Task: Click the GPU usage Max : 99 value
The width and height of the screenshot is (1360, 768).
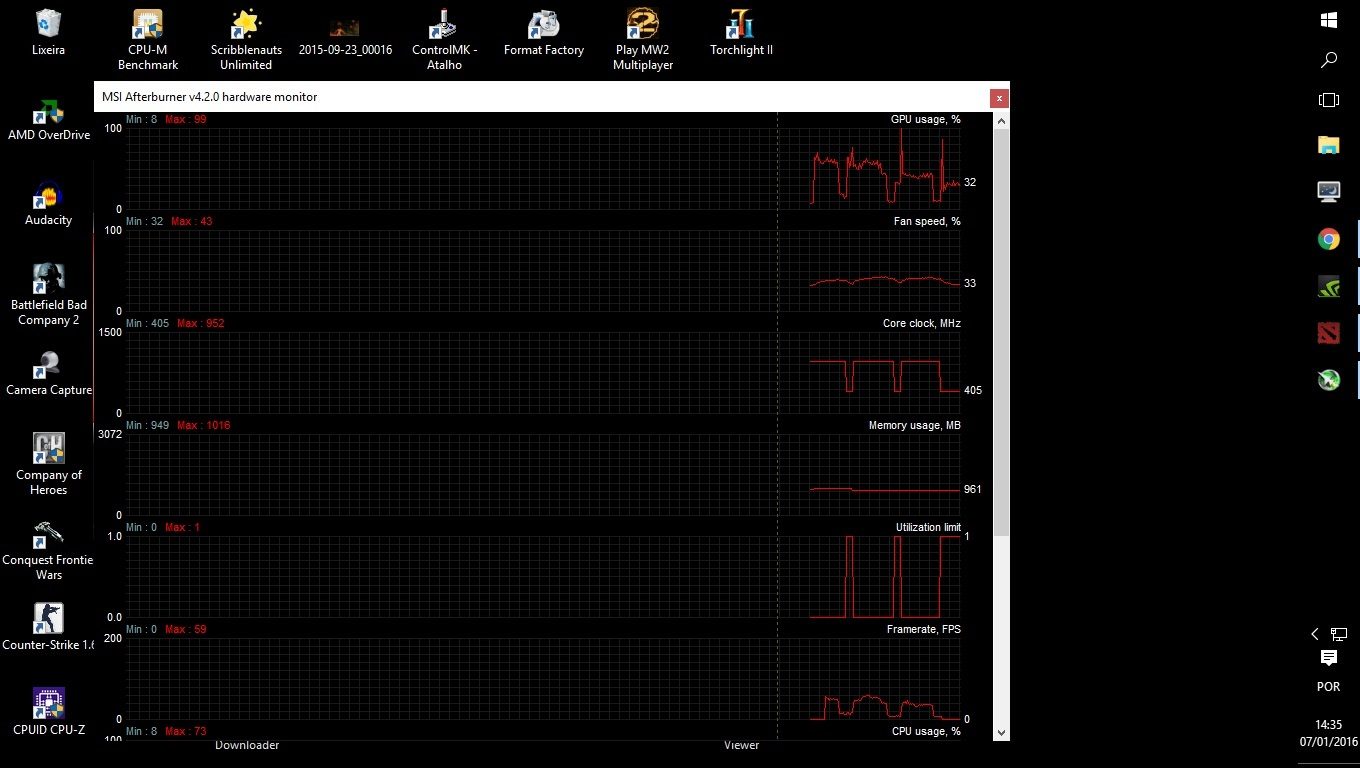Action: [186, 119]
